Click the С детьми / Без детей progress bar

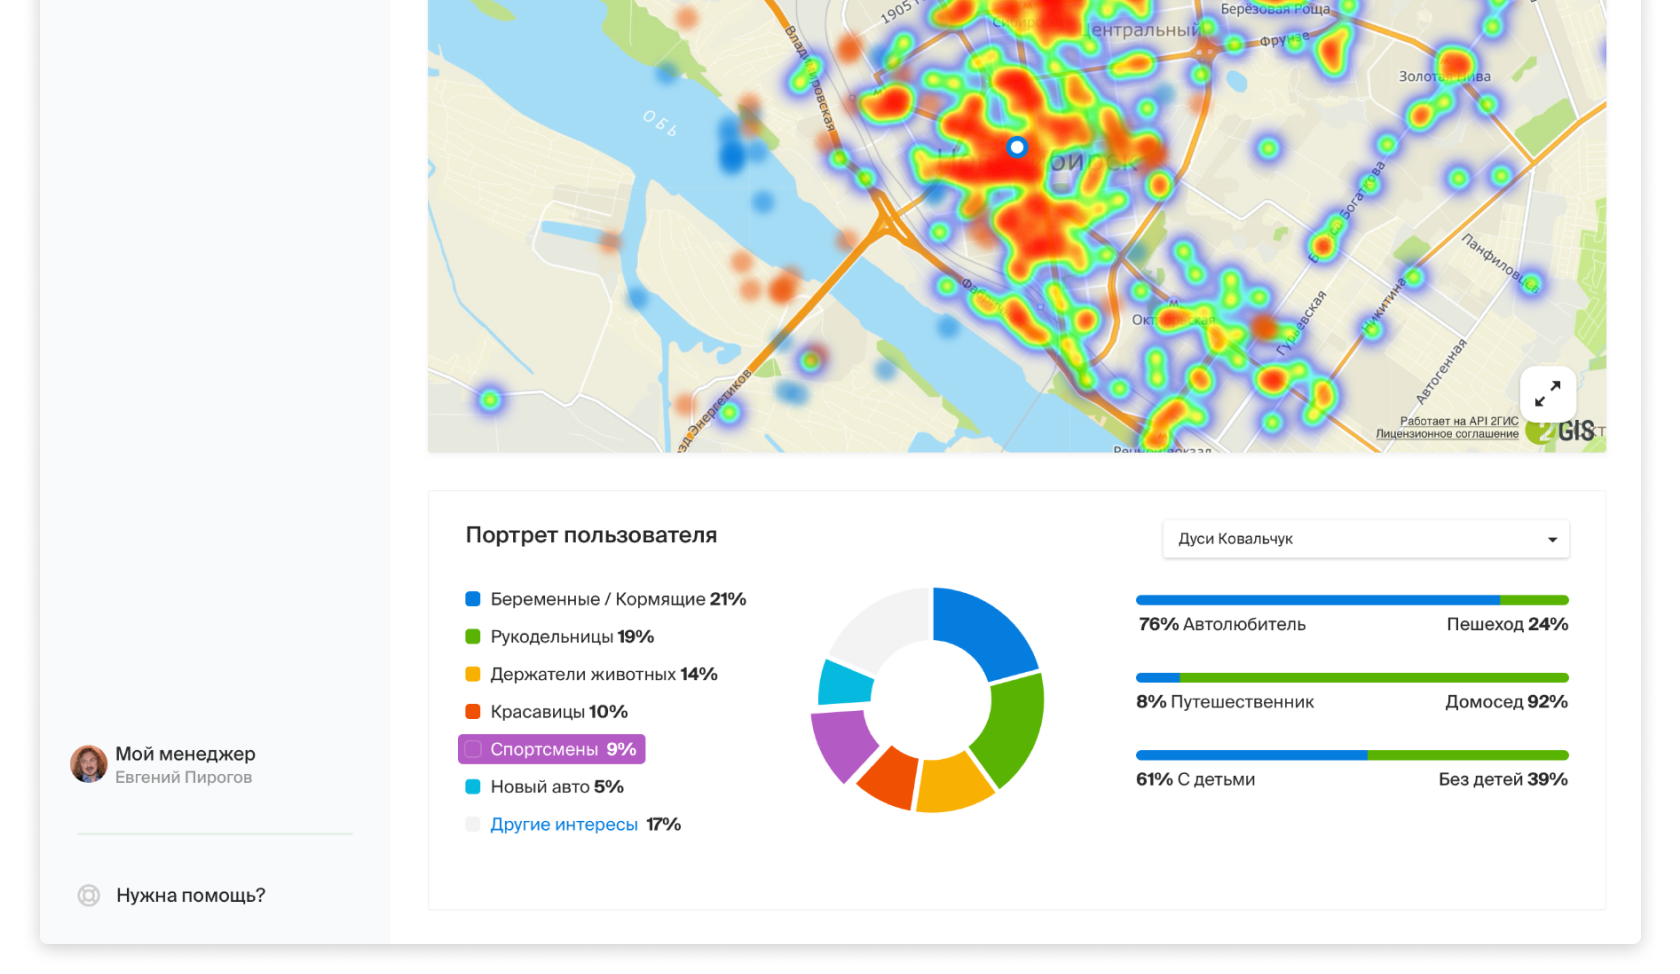[x=1352, y=755]
